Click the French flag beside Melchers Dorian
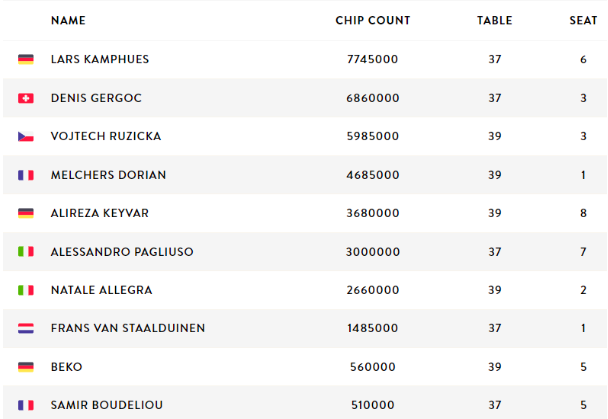 click(x=26, y=175)
